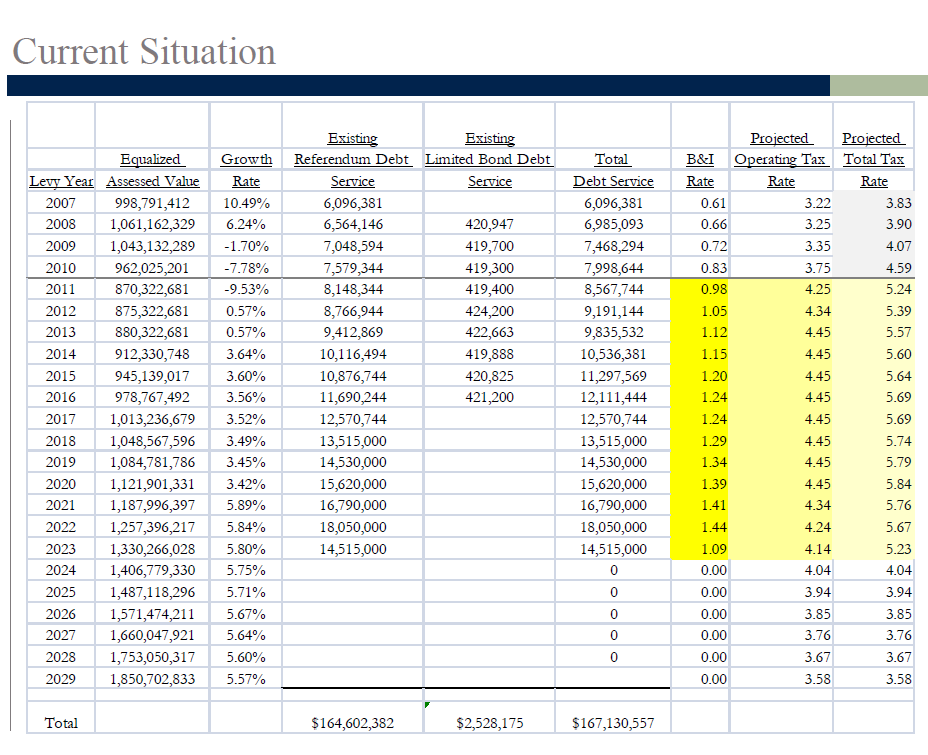The height and width of the screenshot is (755, 928).
Task: Click the Total row label
Action: coord(61,722)
